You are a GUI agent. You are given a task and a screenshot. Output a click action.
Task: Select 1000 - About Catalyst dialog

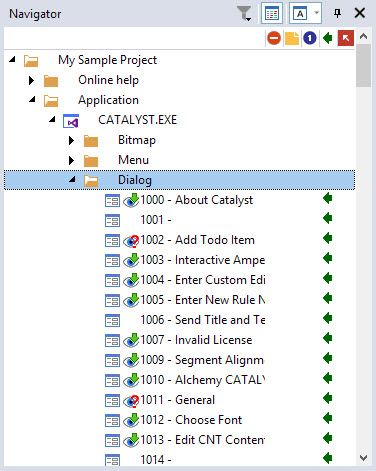coord(196,200)
